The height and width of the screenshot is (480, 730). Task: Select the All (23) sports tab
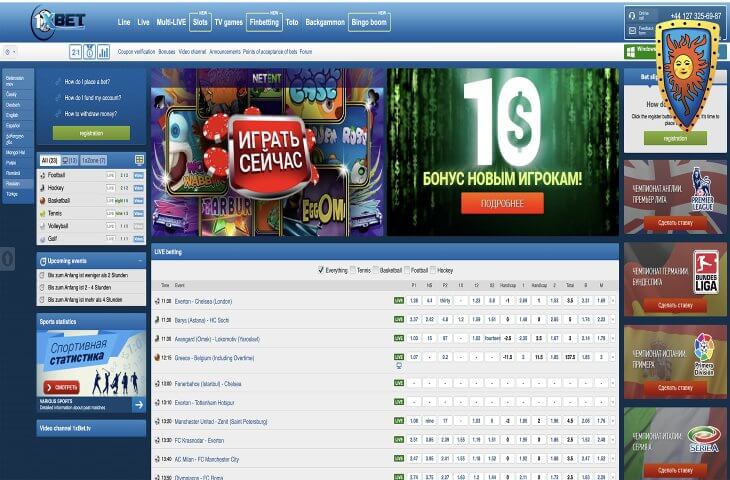tap(49, 161)
